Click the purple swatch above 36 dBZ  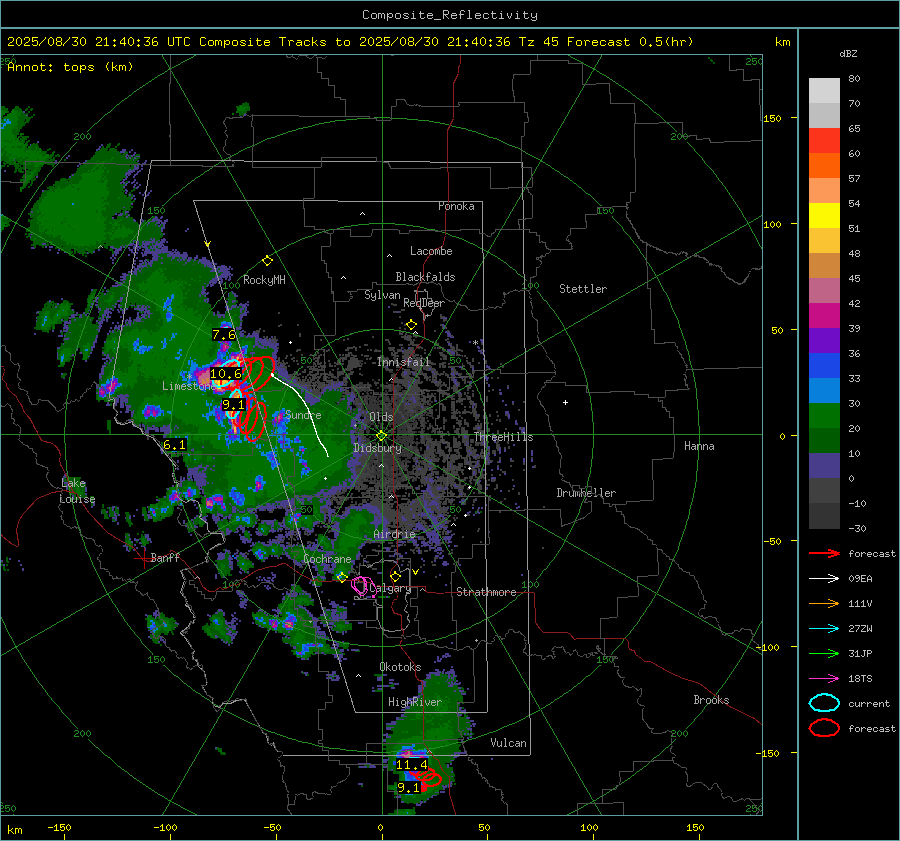[x=824, y=340]
